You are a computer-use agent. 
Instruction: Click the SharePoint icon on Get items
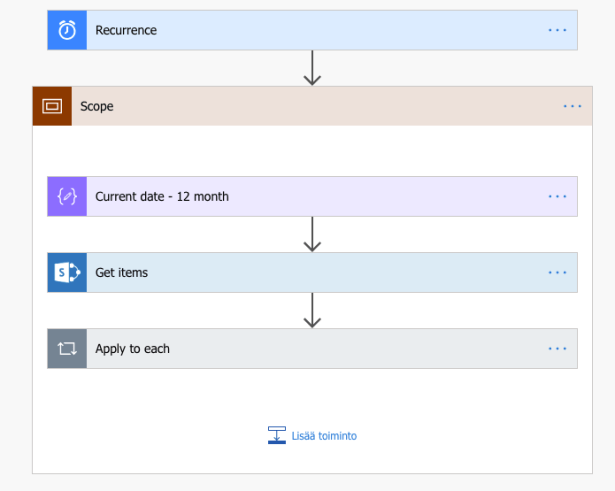tap(67, 273)
